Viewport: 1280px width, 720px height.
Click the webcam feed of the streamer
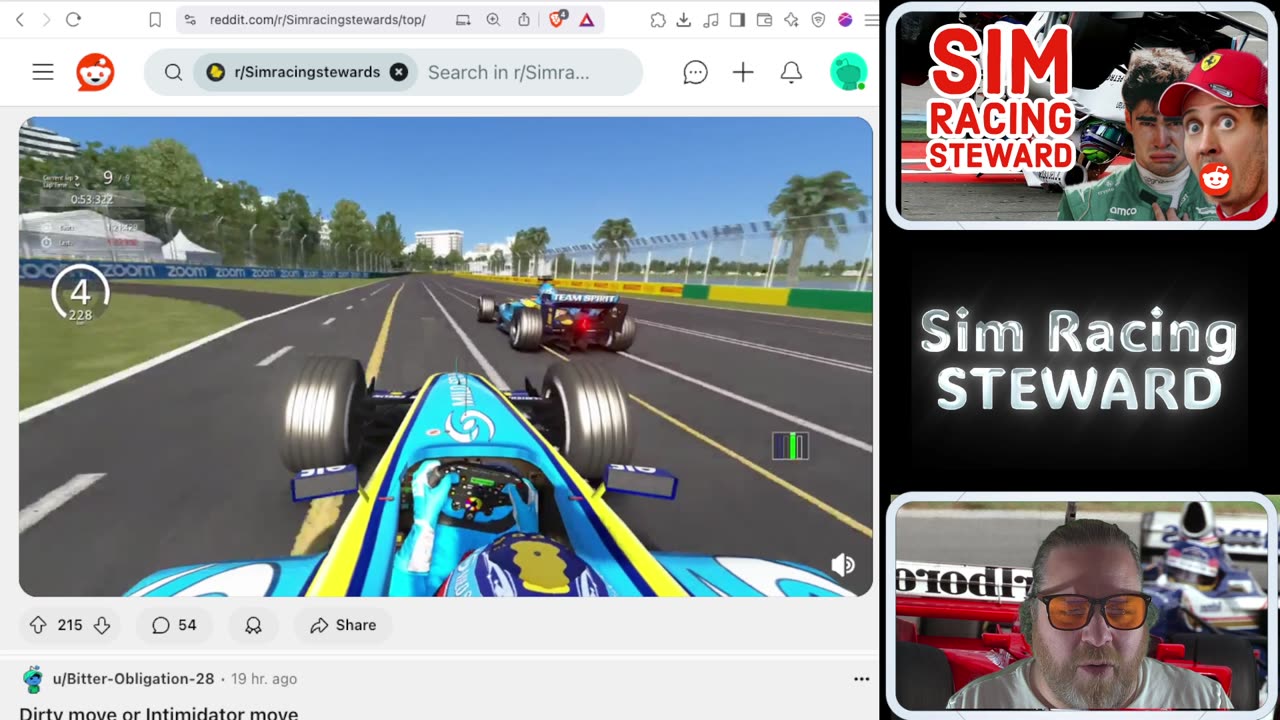pyautogui.click(x=1082, y=606)
